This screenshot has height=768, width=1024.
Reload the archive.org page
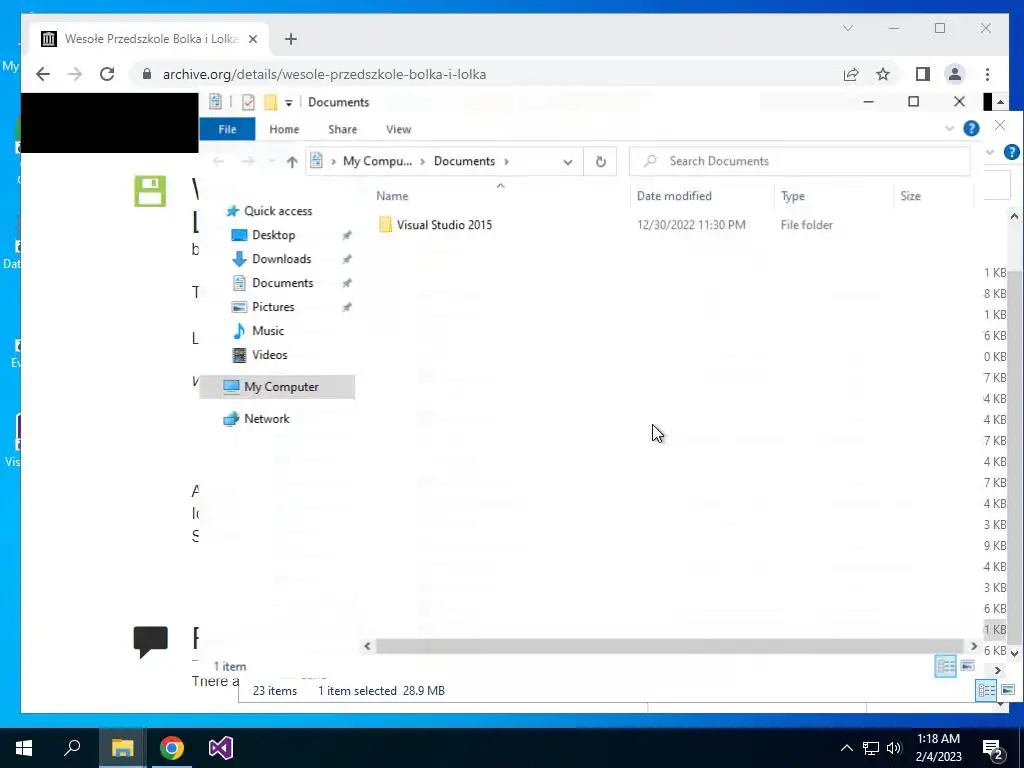(107, 74)
